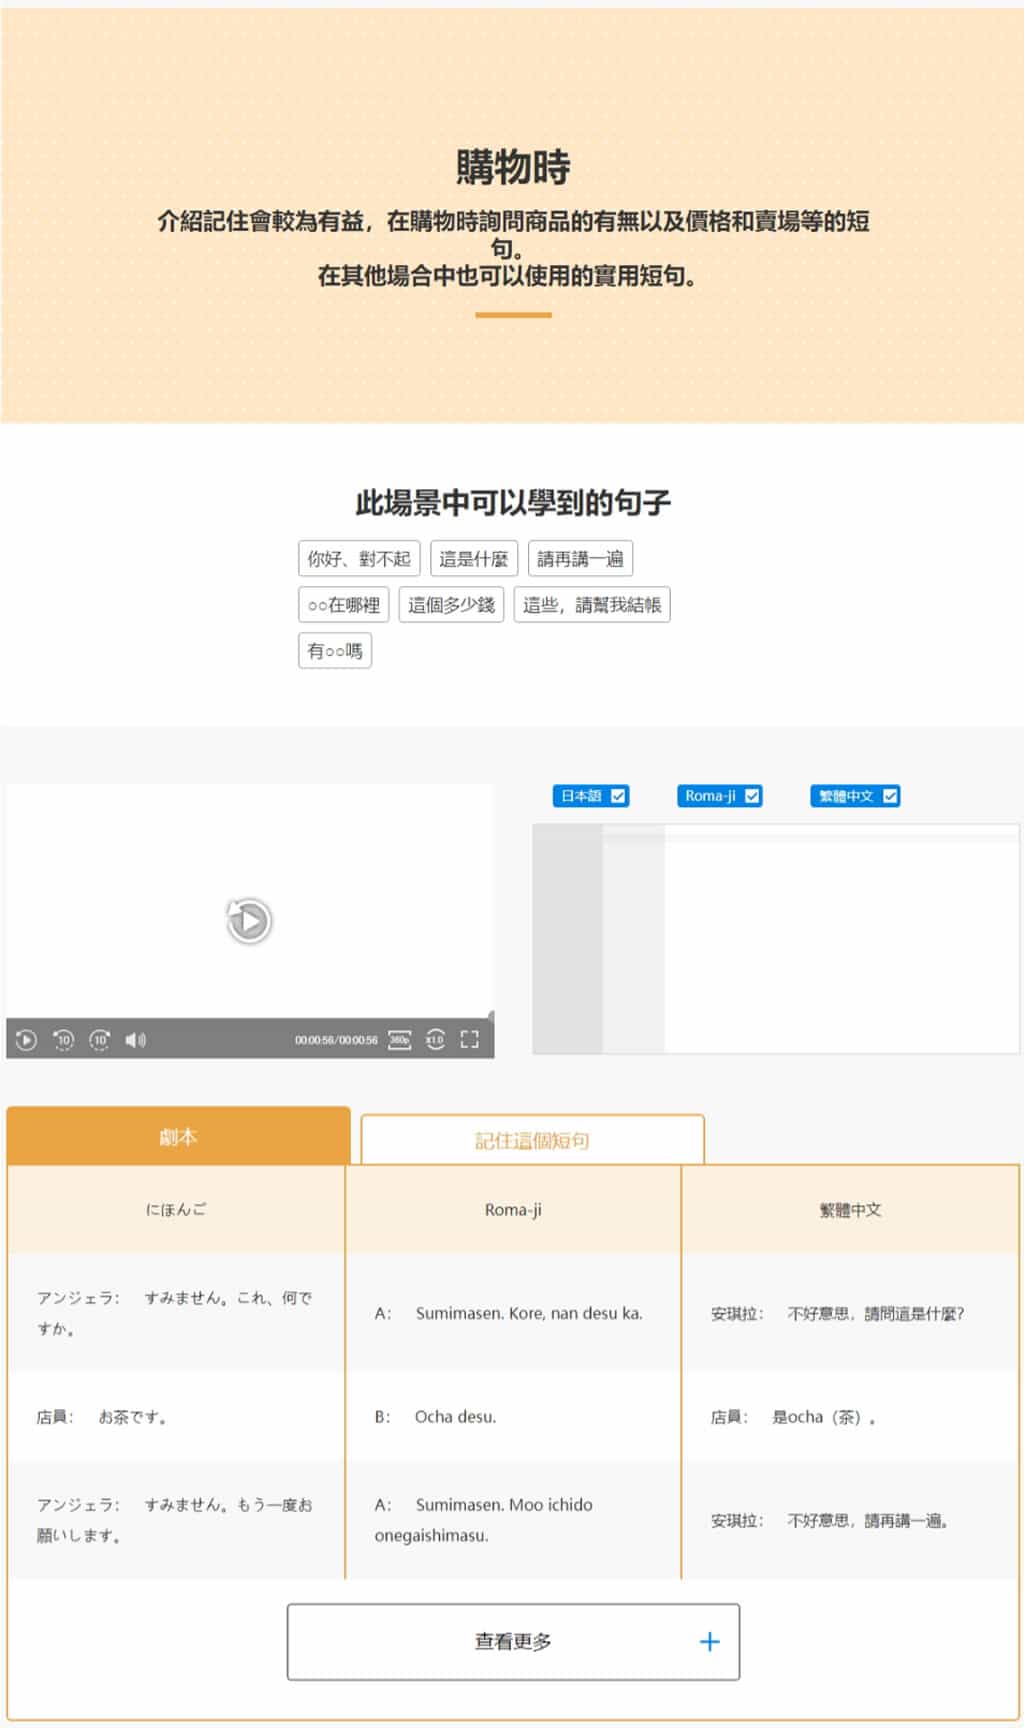Click the Chinese line 是ocha（茶）。
This screenshot has width=1024, height=1728.
[824, 1417]
